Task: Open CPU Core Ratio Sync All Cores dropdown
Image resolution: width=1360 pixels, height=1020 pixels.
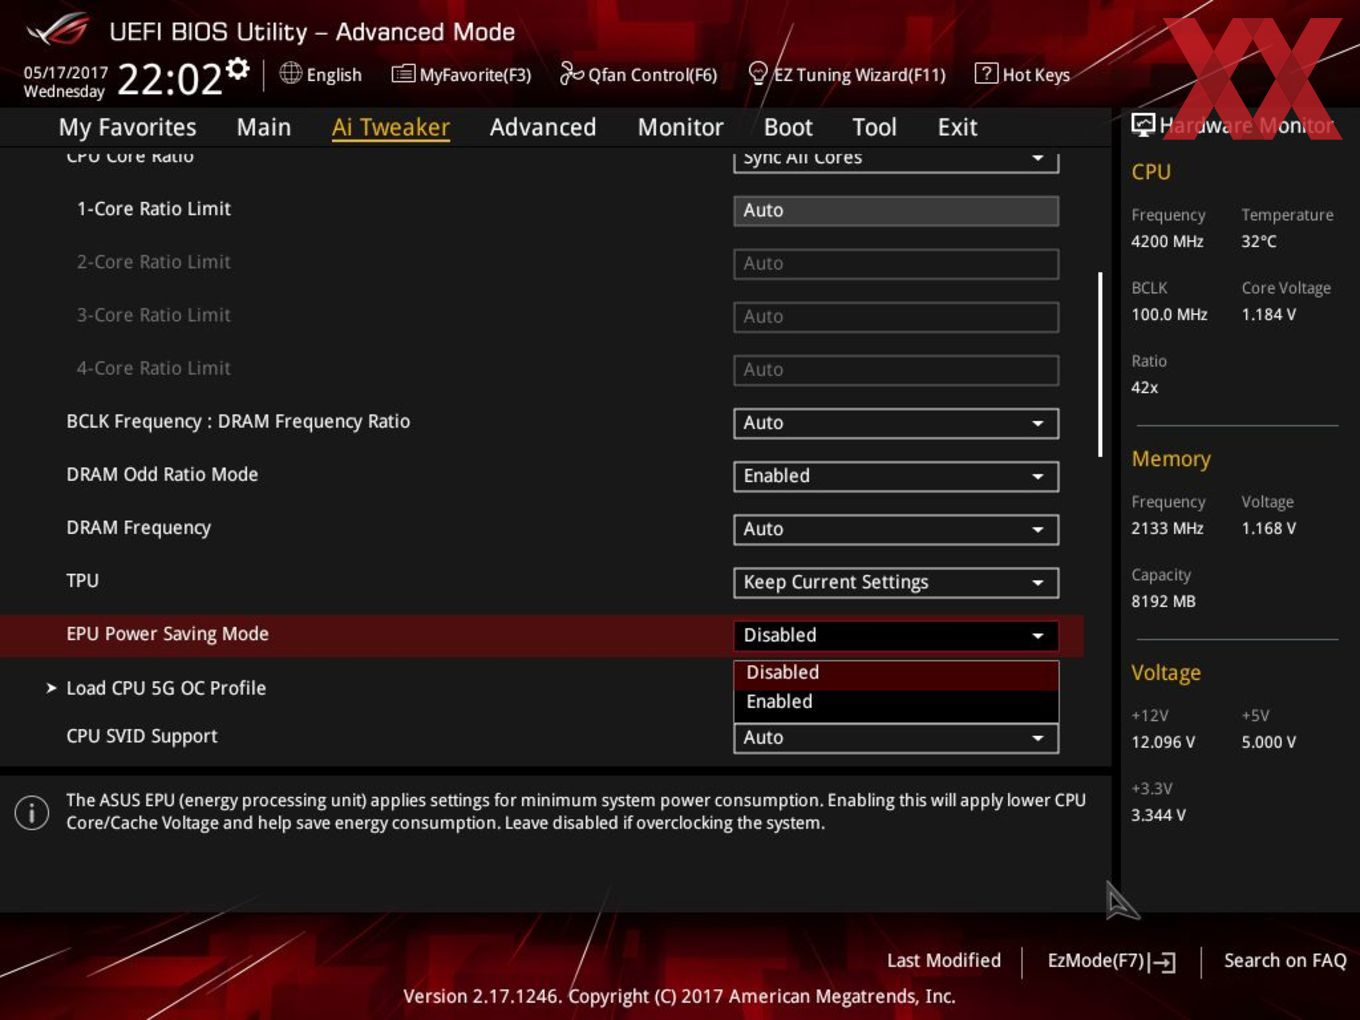Action: tap(896, 160)
